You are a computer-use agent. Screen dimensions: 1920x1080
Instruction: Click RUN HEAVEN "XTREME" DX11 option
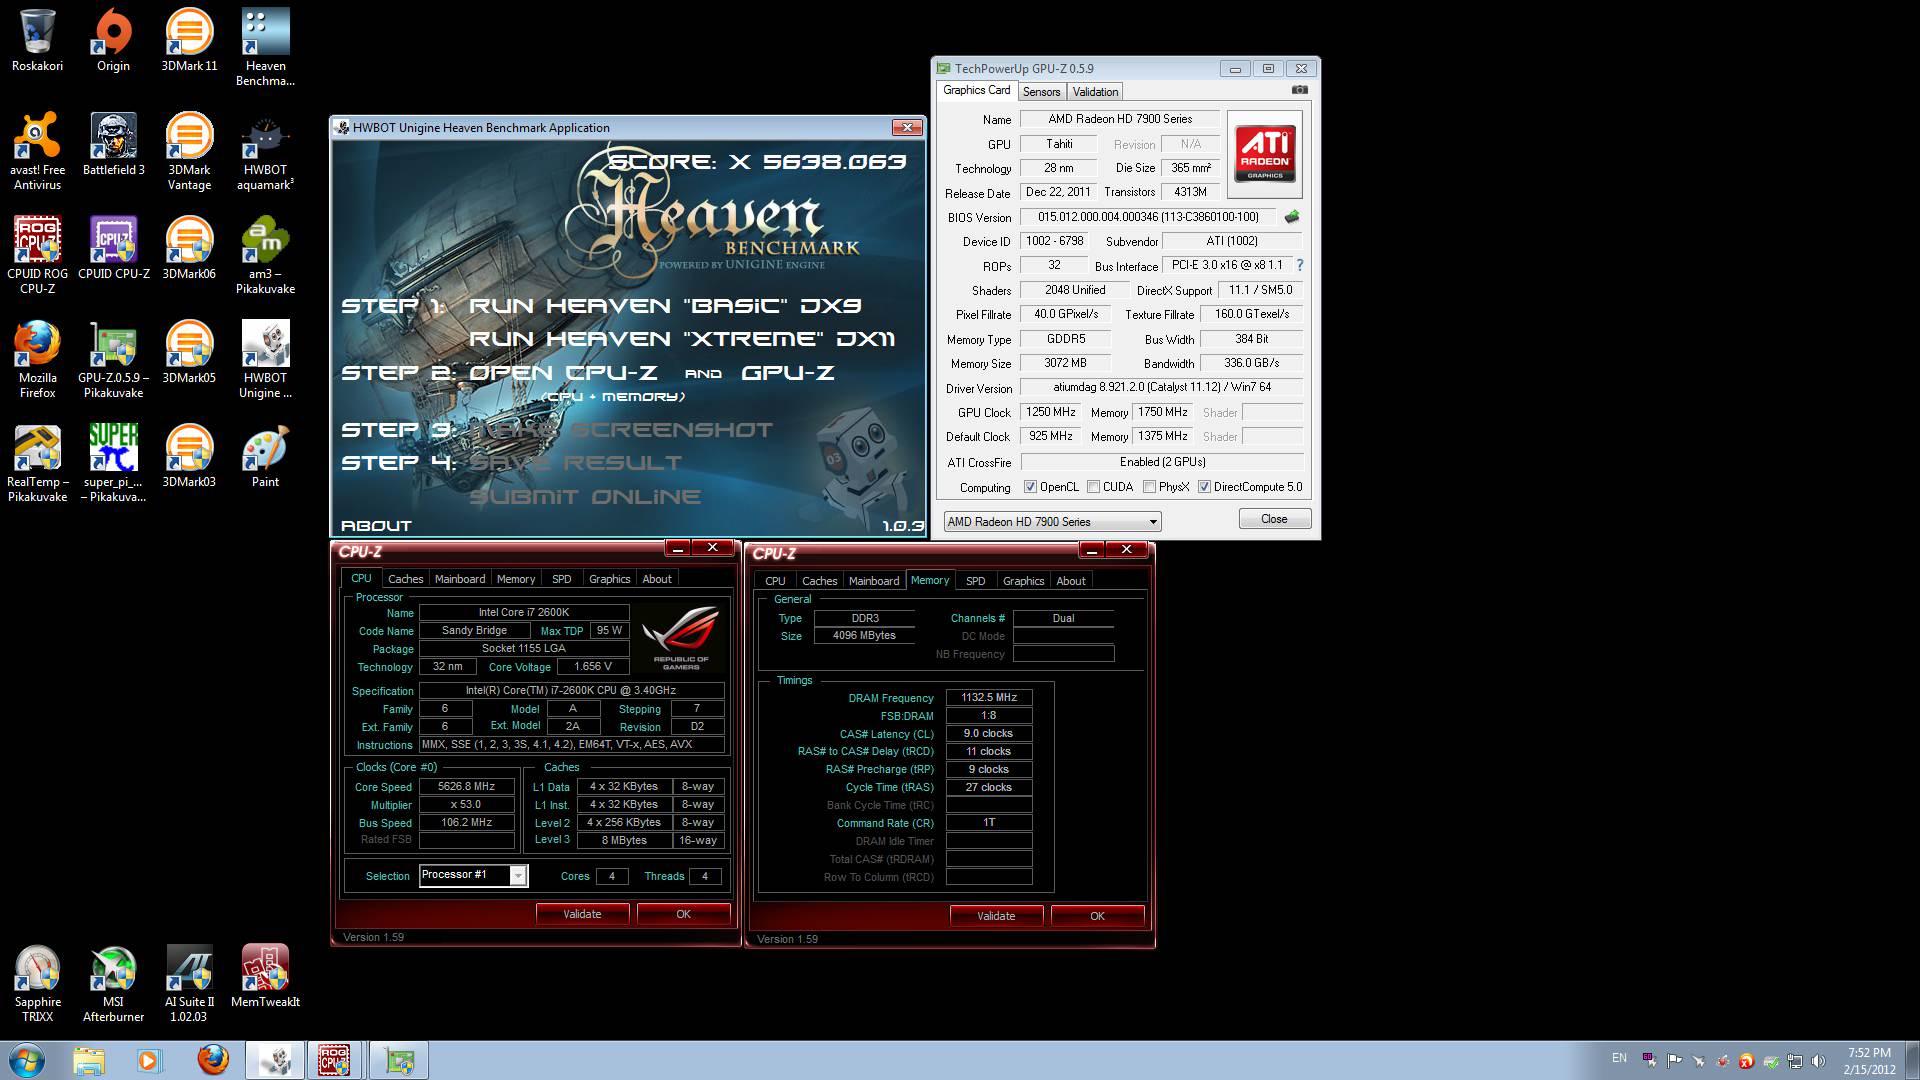682,339
